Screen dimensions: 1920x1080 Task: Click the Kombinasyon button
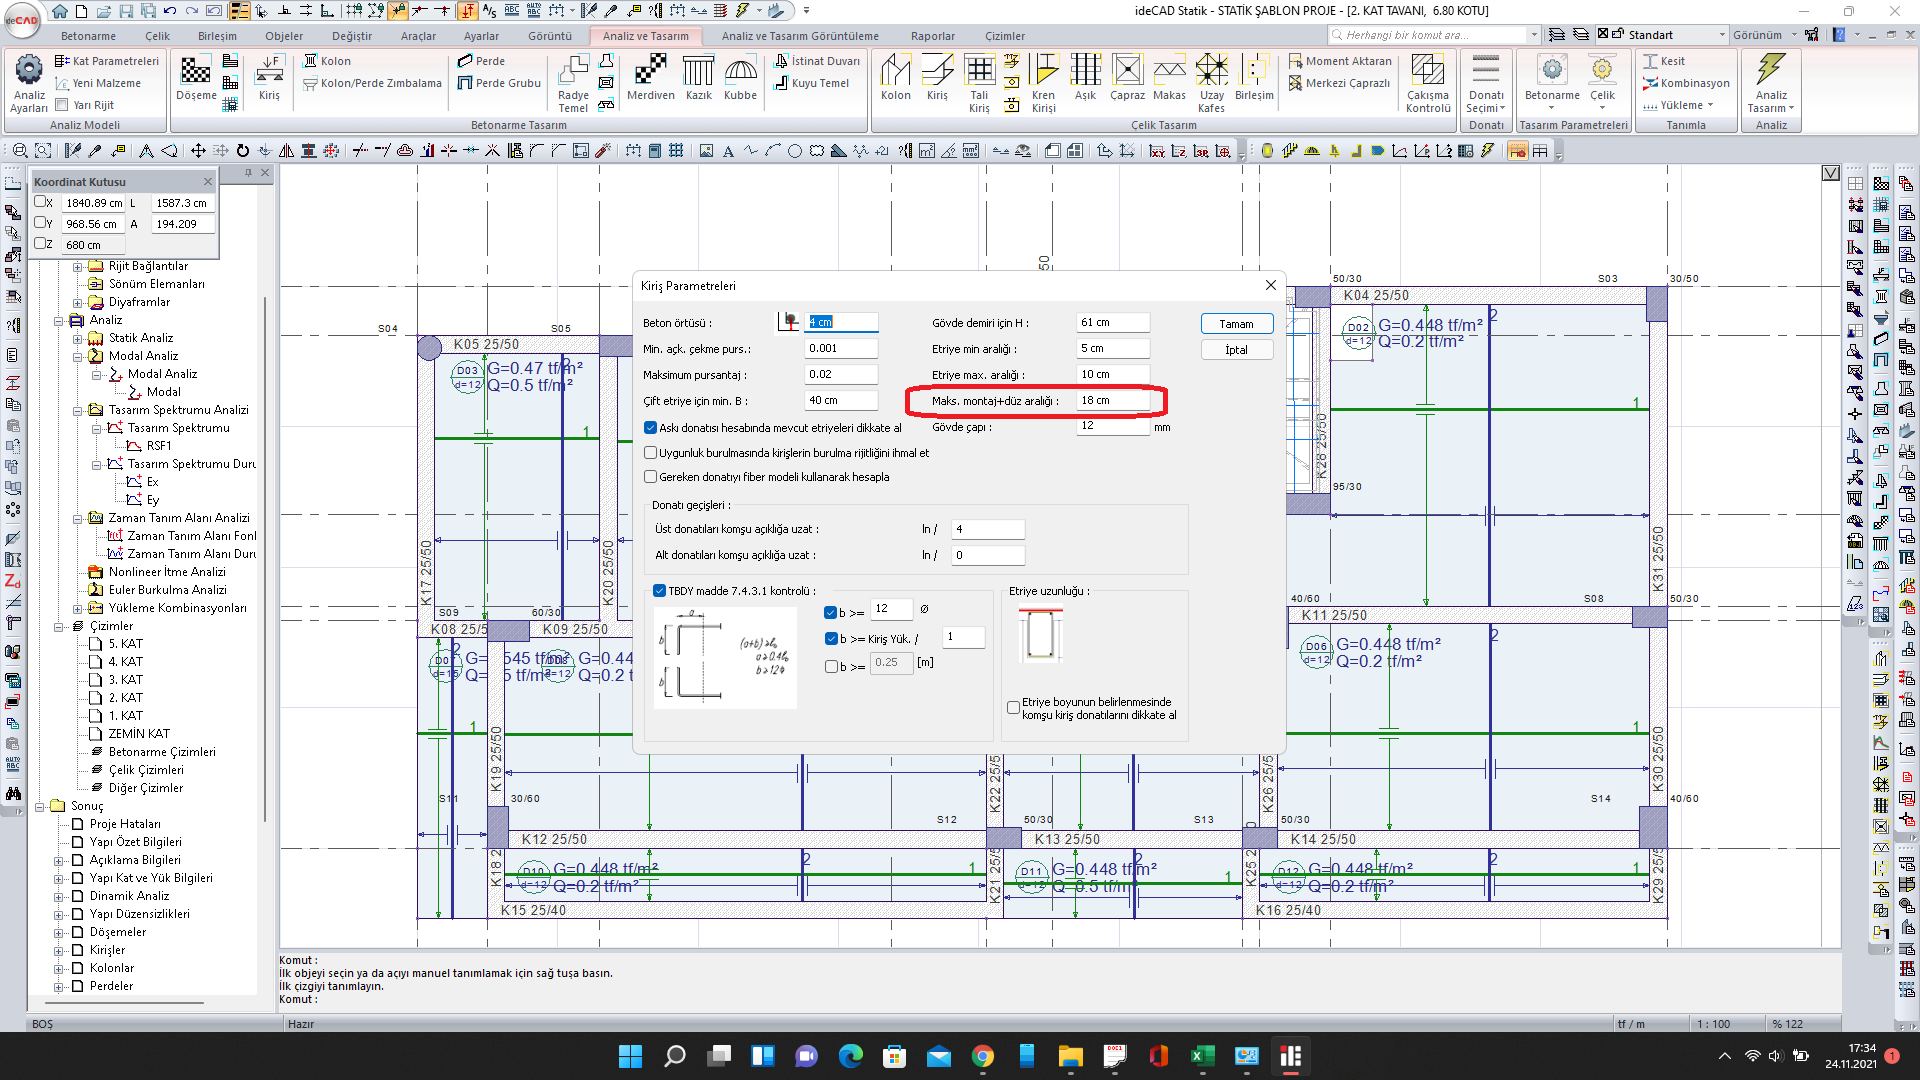click(1686, 83)
